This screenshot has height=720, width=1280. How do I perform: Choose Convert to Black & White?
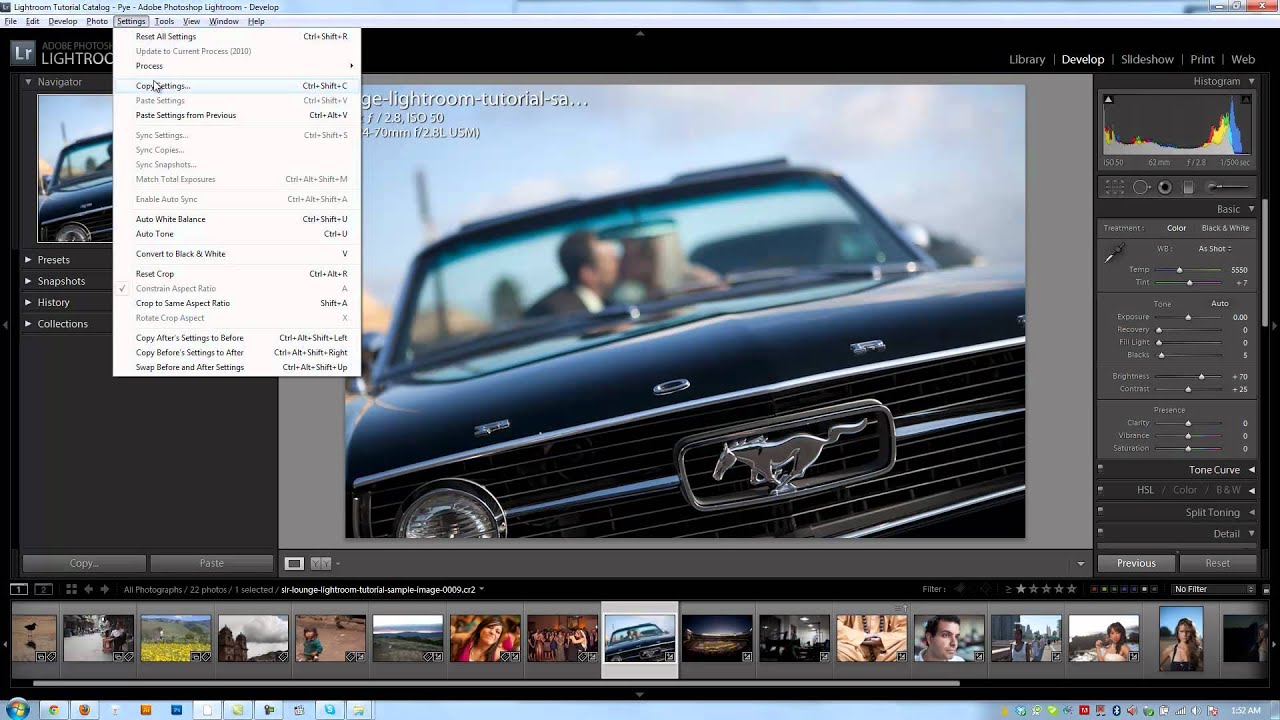tap(237, 254)
